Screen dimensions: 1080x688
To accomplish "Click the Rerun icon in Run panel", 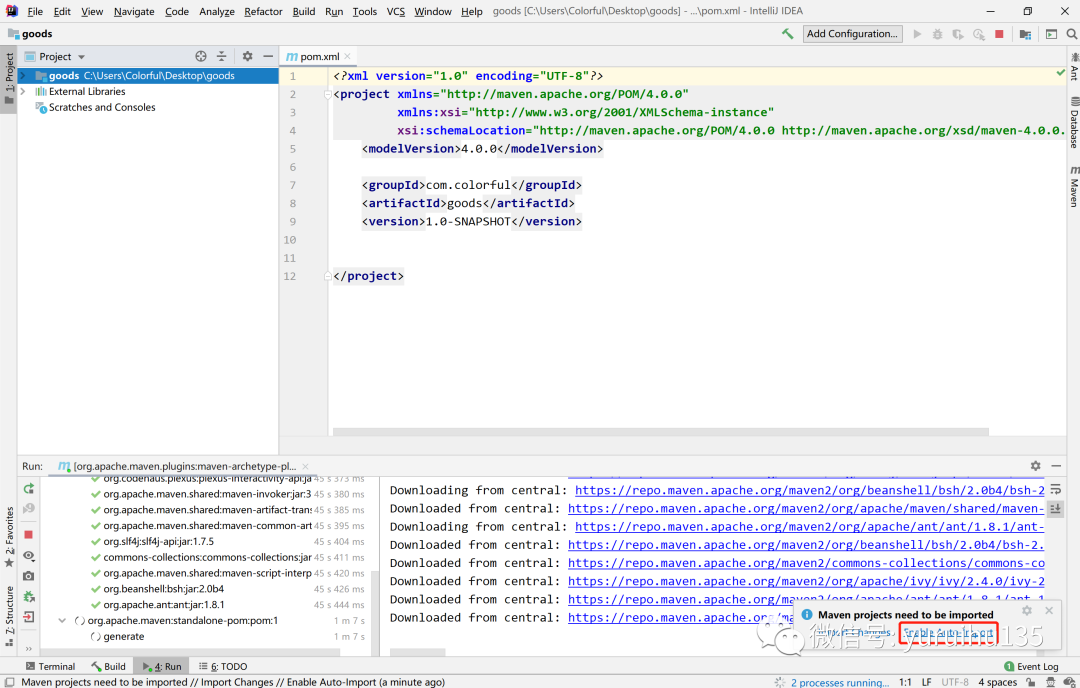I will pyautogui.click(x=28, y=488).
